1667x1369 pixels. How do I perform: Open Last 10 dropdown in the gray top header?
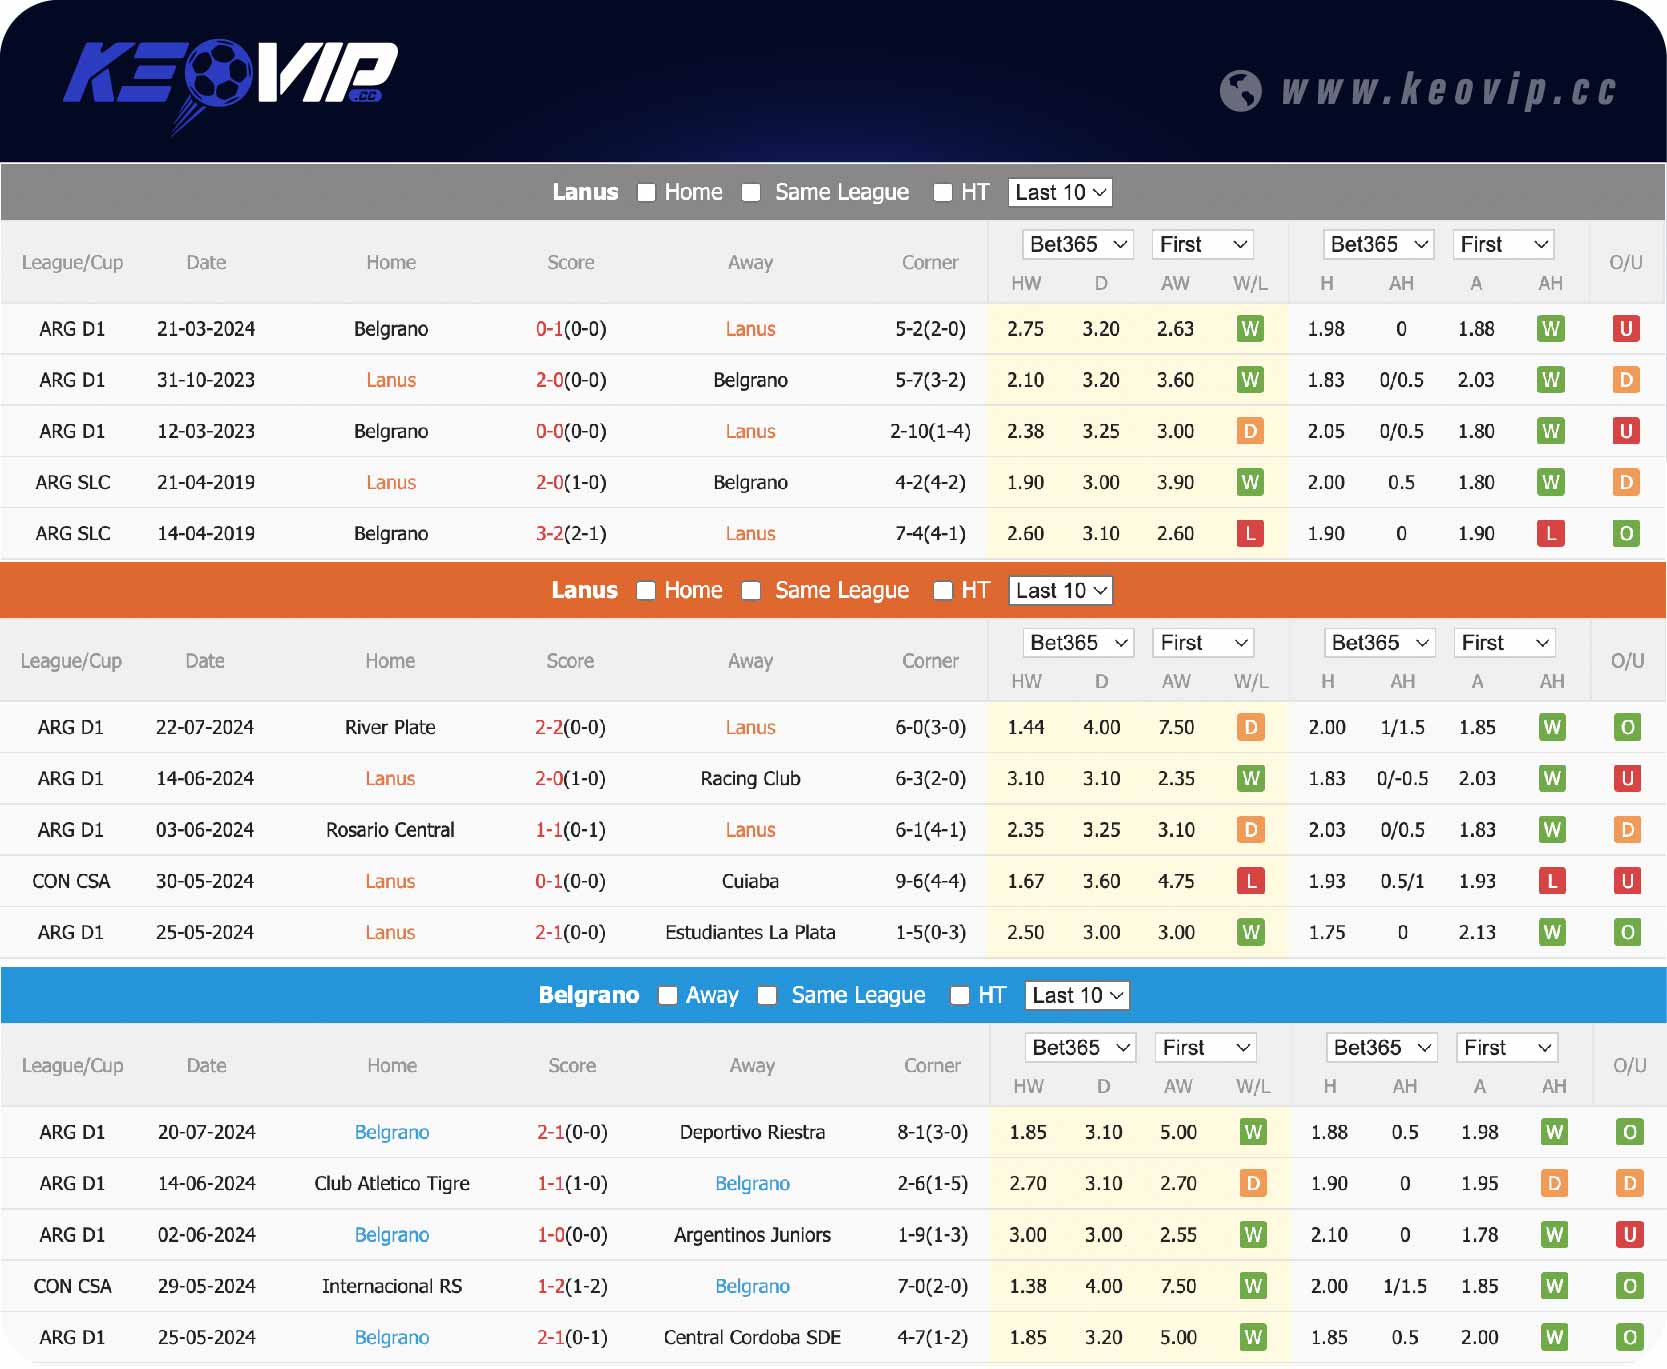click(x=1060, y=192)
